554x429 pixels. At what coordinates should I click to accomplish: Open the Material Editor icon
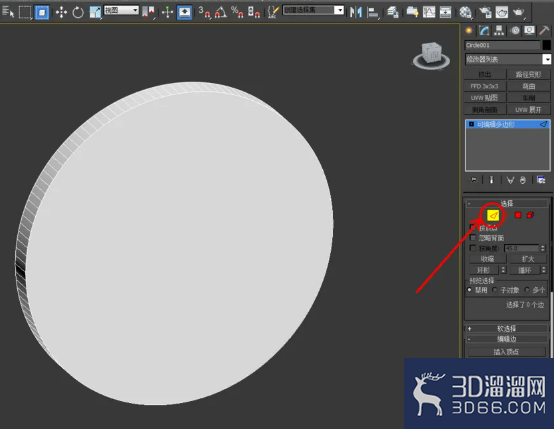point(466,12)
